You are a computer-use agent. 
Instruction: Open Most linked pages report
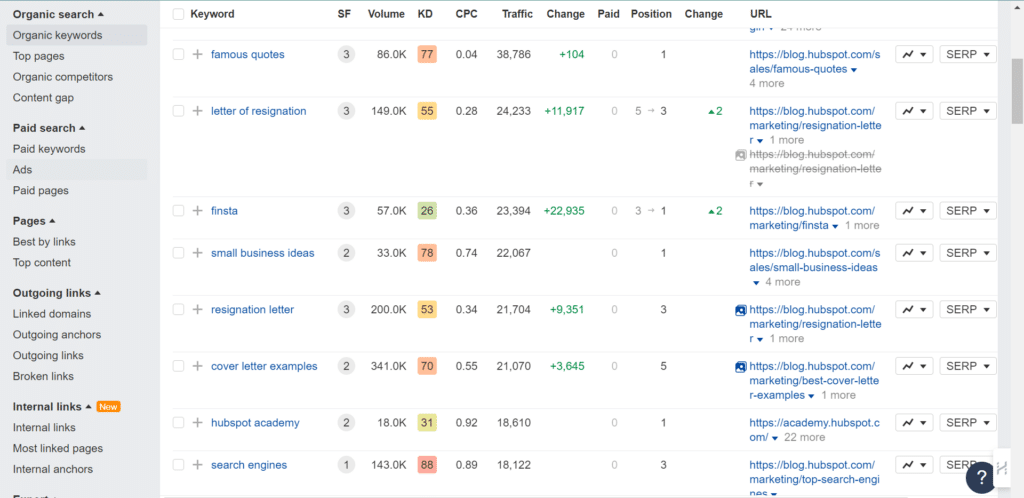pos(60,448)
